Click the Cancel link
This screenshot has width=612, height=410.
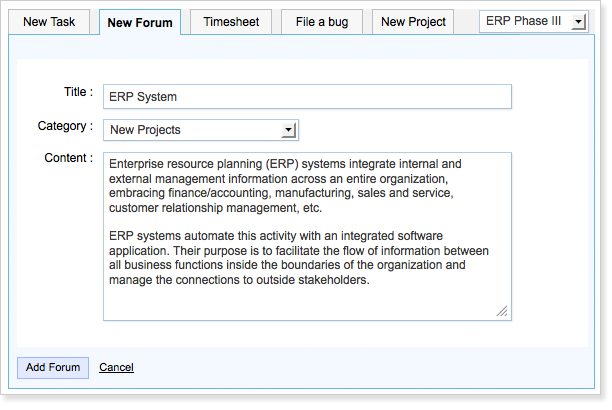coord(116,367)
